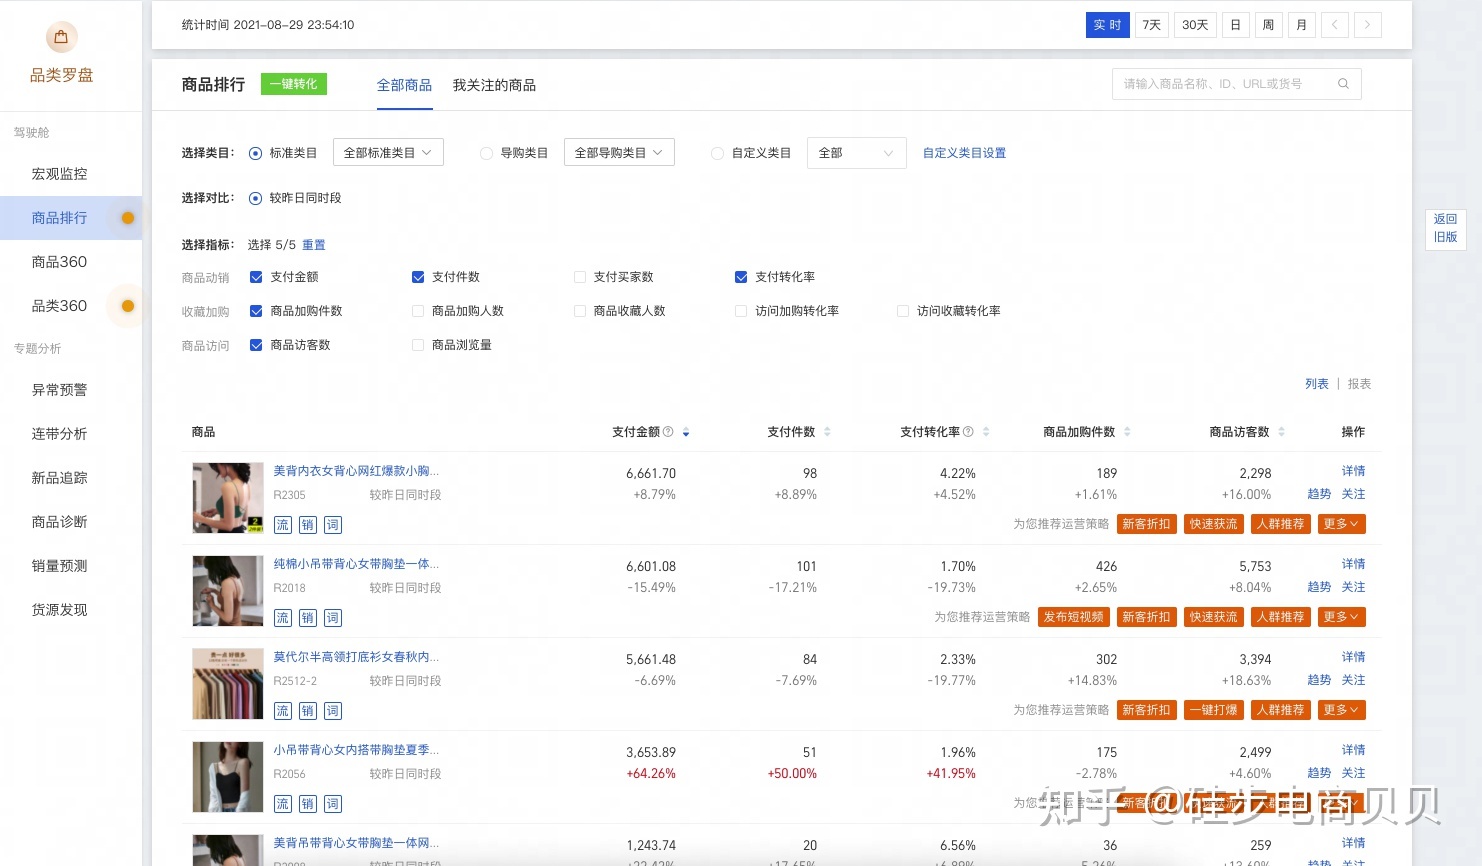Select the 自定义类目 radio button
The image size is (1482, 866).
717,153
